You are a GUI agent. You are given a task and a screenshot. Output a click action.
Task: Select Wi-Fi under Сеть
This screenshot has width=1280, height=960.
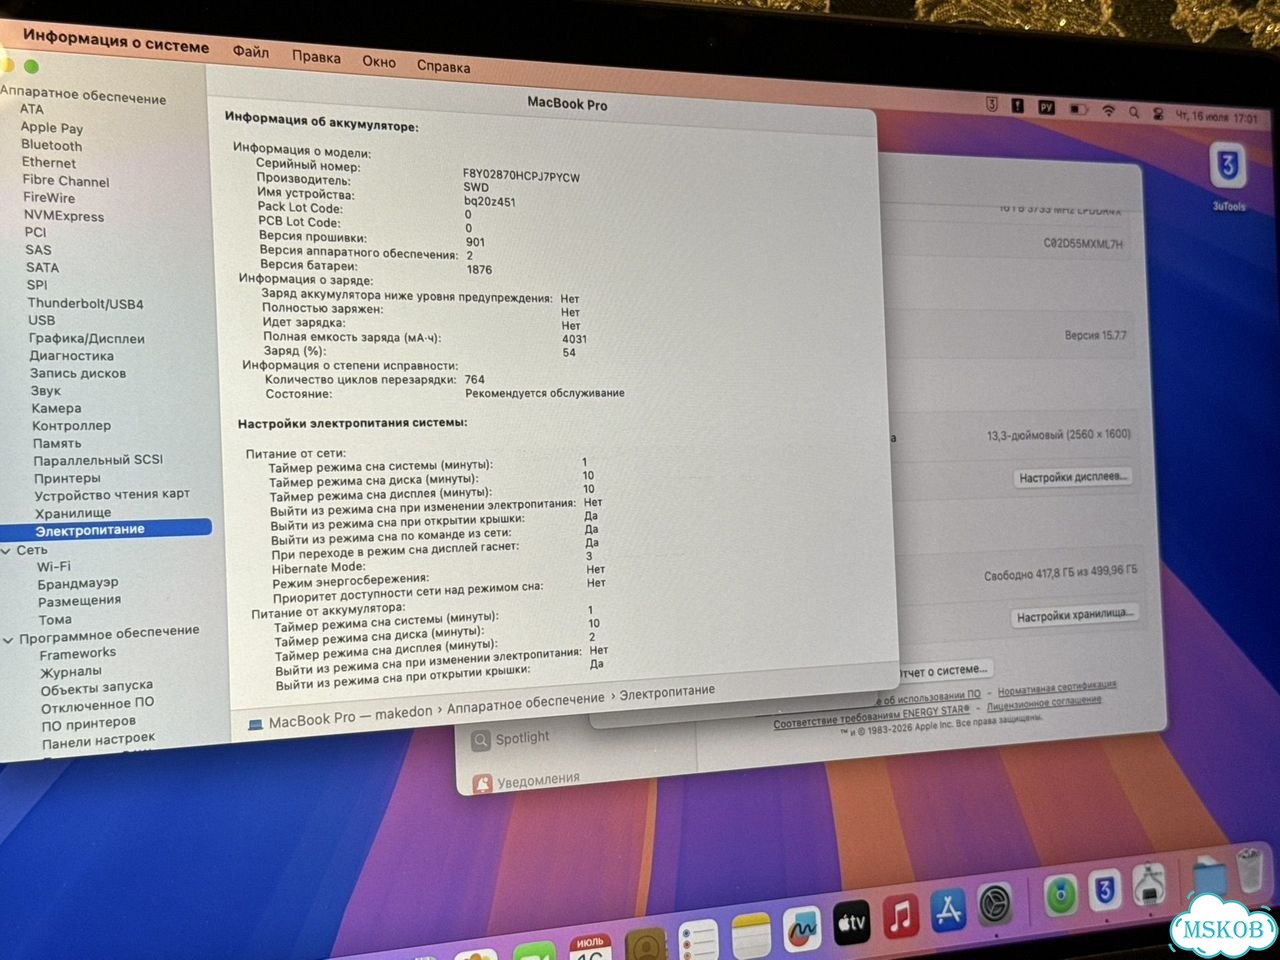pos(54,566)
